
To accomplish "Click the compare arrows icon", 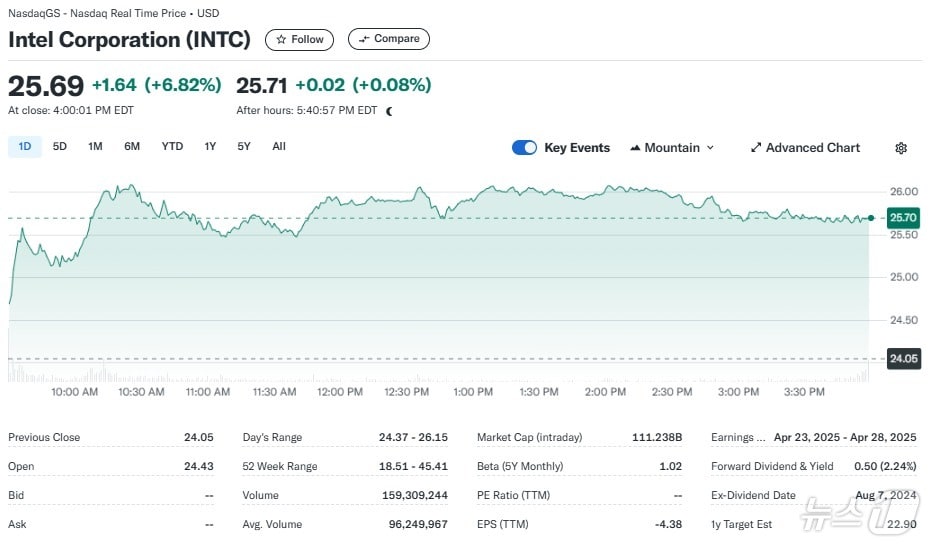I will pos(364,39).
